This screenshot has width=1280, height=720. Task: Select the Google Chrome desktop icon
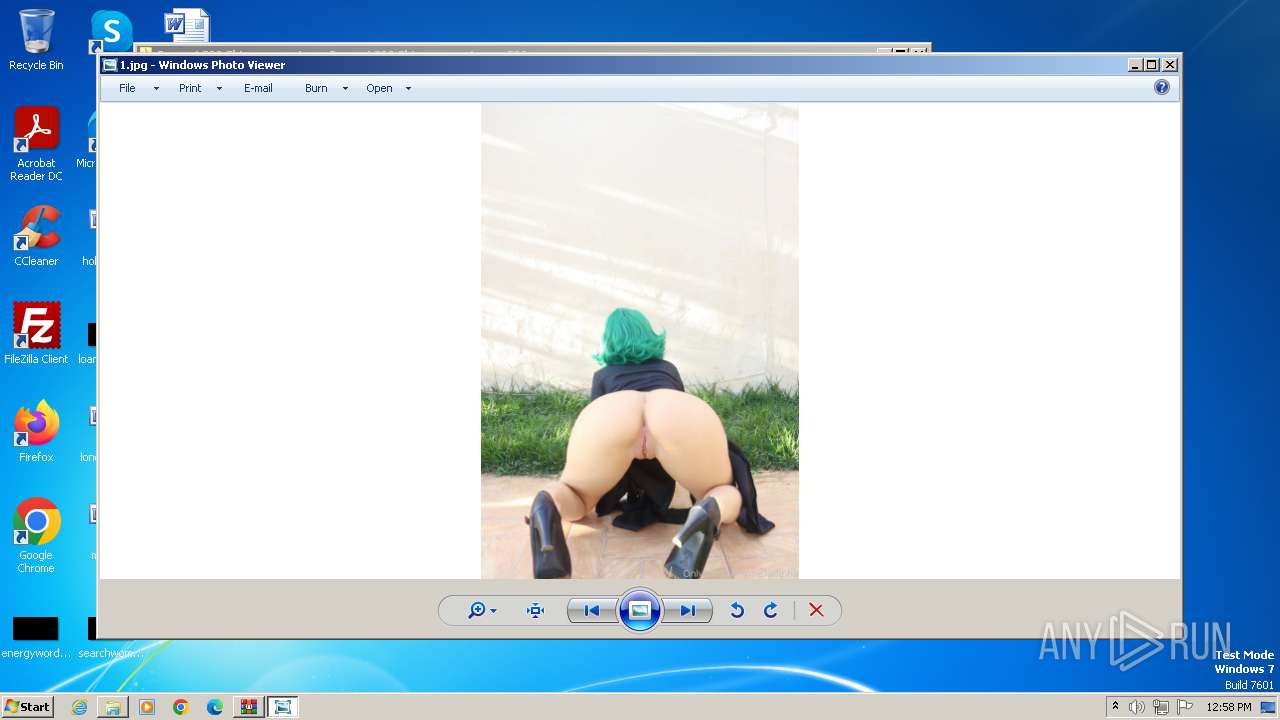click(36, 535)
